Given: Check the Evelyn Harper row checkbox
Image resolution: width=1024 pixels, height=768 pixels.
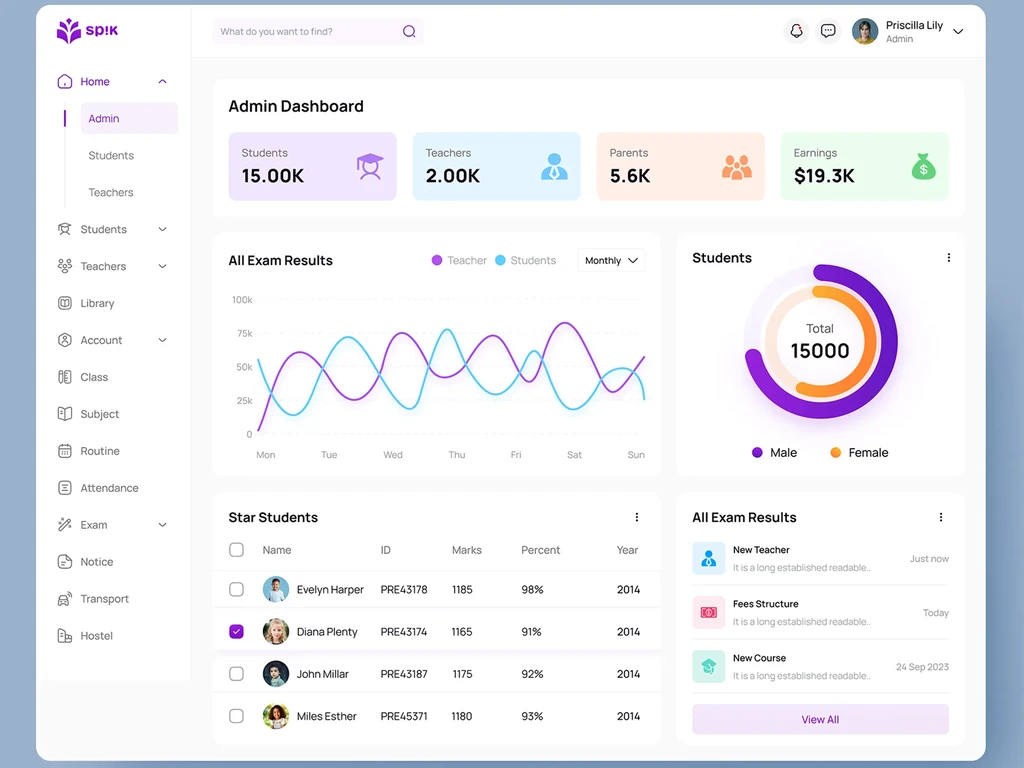Looking at the screenshot, I should point(236,589).
